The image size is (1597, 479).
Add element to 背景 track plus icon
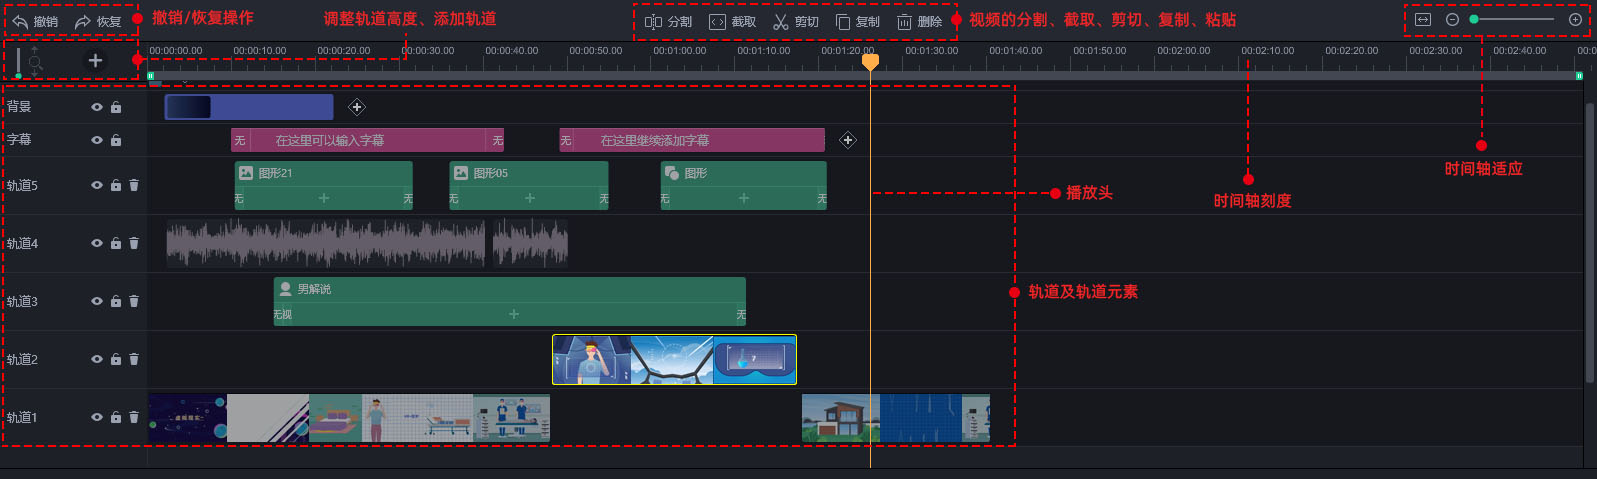(357, 107)
